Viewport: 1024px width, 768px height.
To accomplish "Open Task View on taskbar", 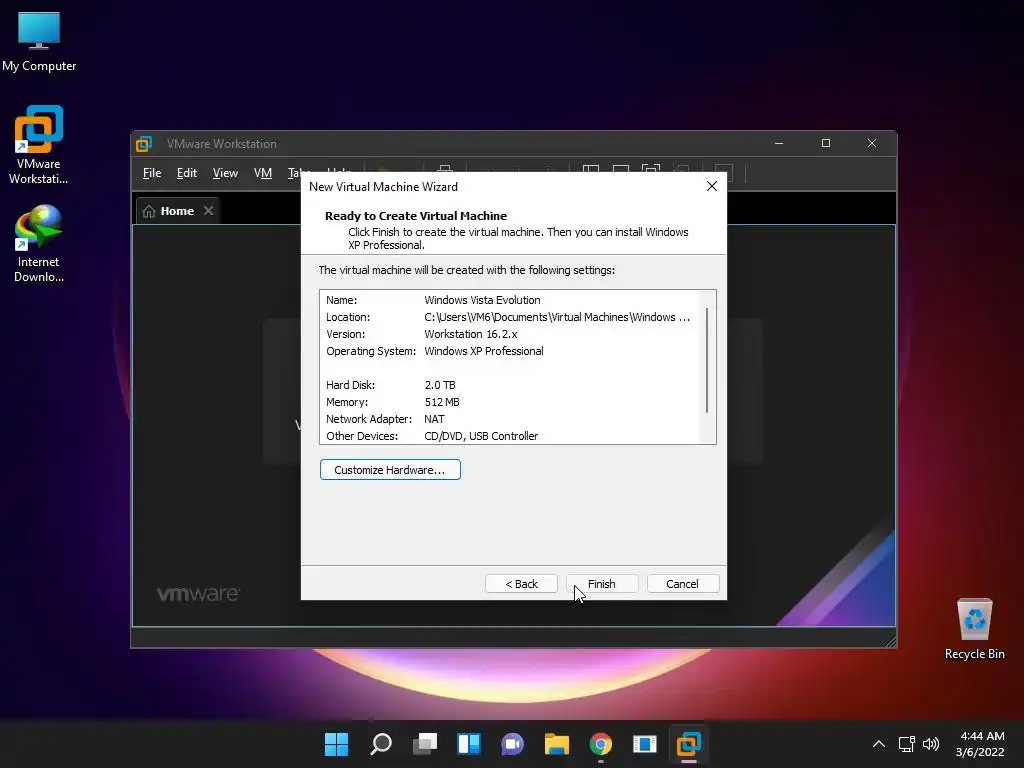I will [x=424, y=744].
